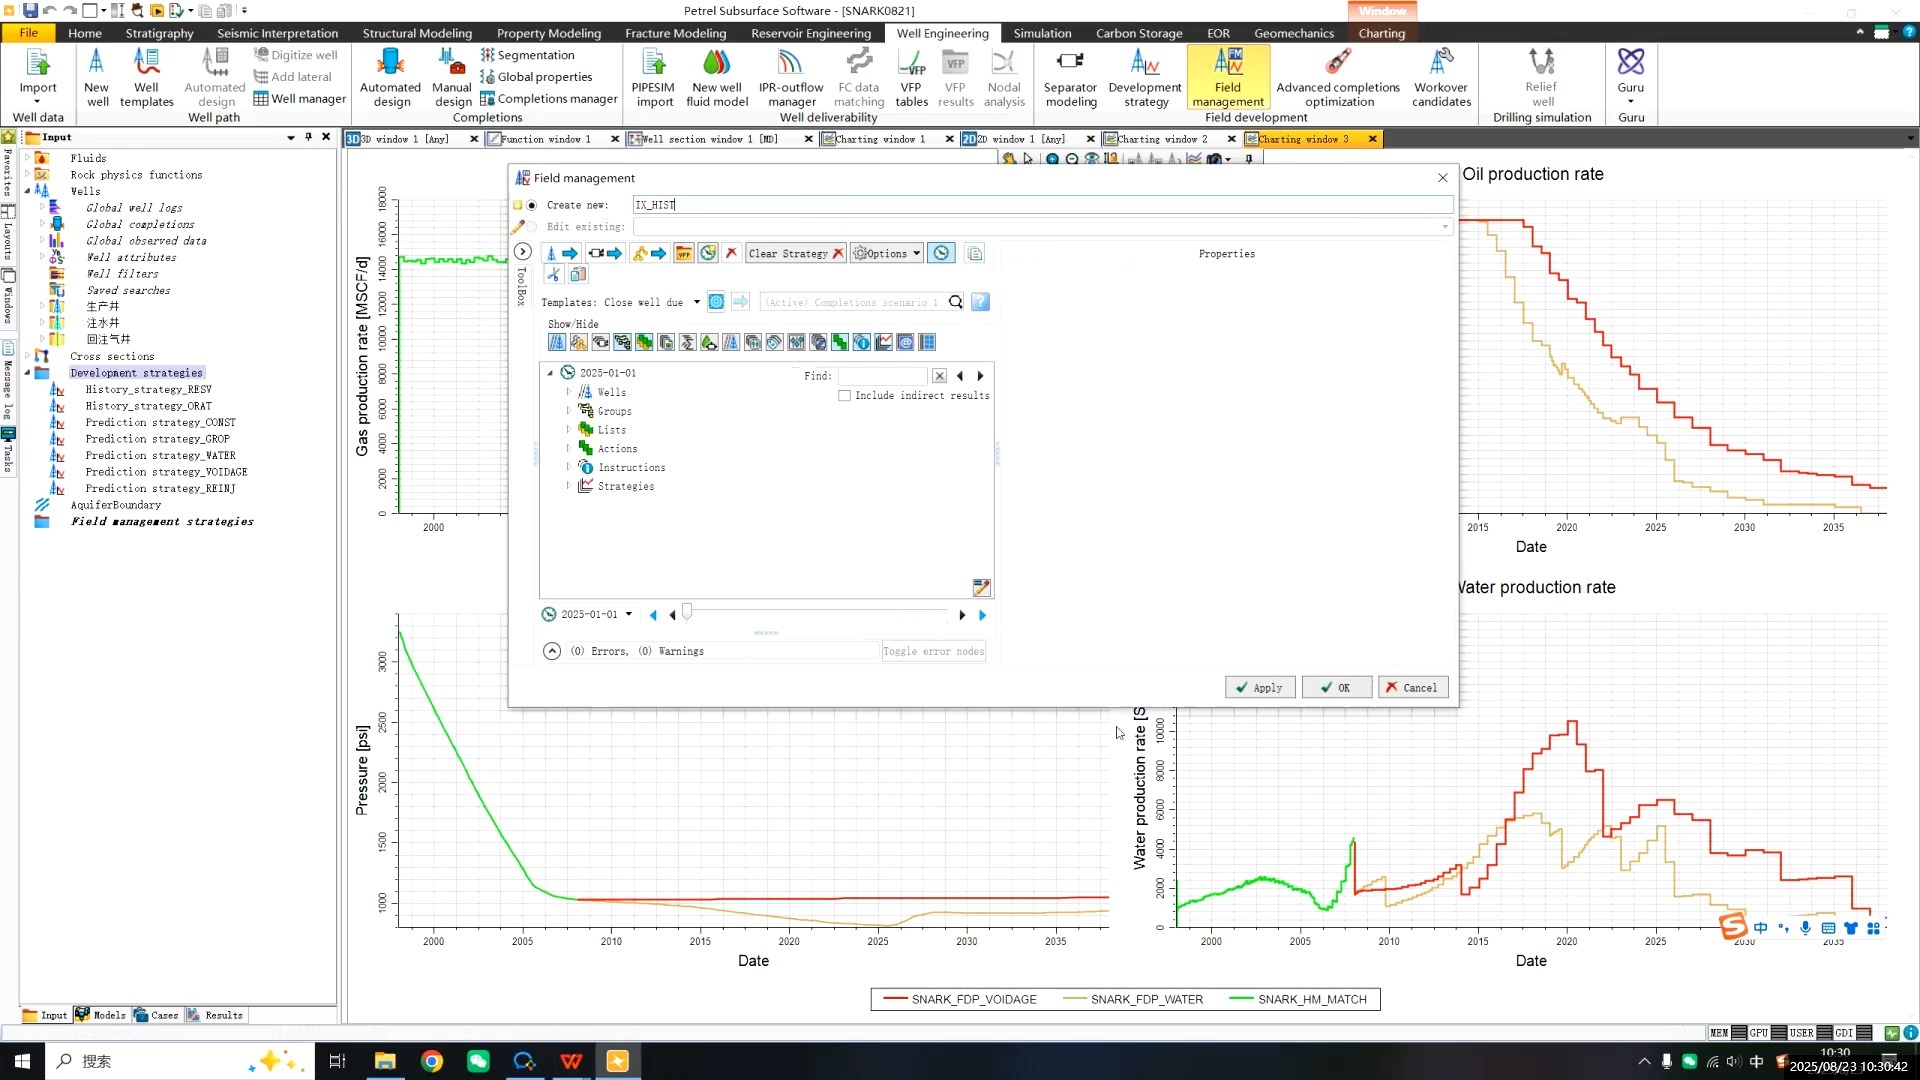Toggle the last Show/Hide grid icon

click(x=927, y=343)
